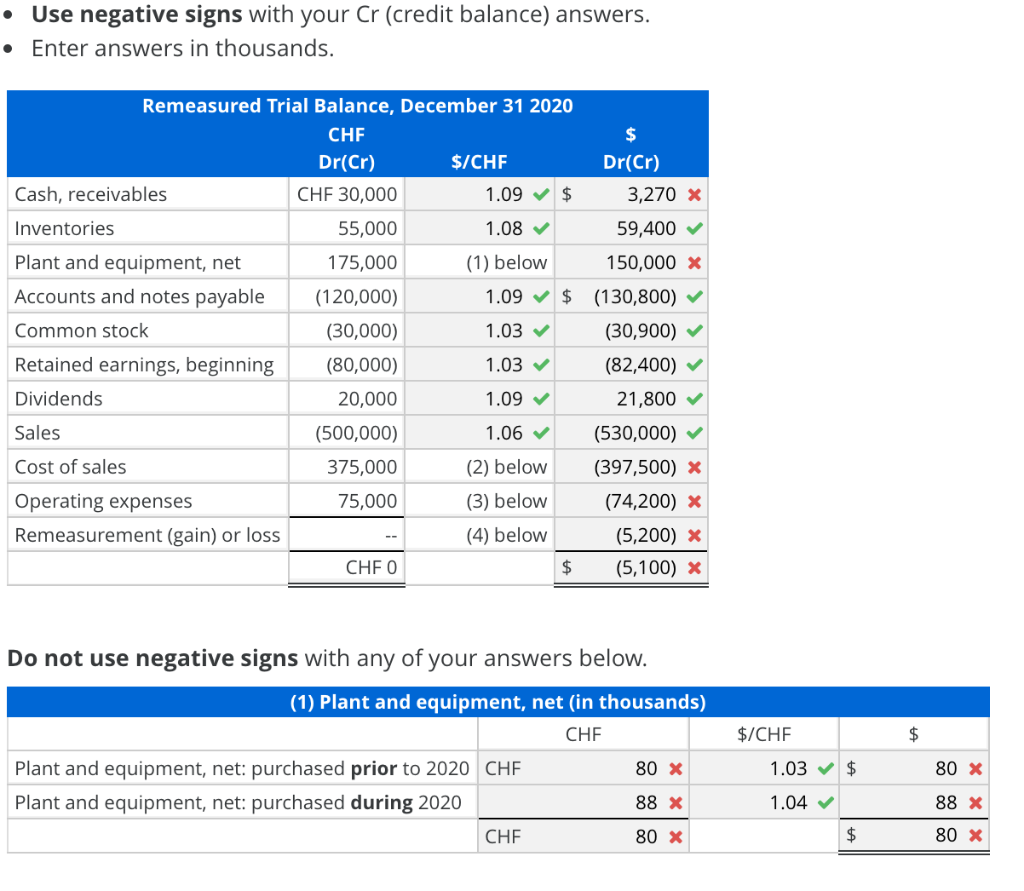Screen dimensions: 1024x891
Task: Click the red X beside Plant and equipment 150,000
Action: [695, 262]
